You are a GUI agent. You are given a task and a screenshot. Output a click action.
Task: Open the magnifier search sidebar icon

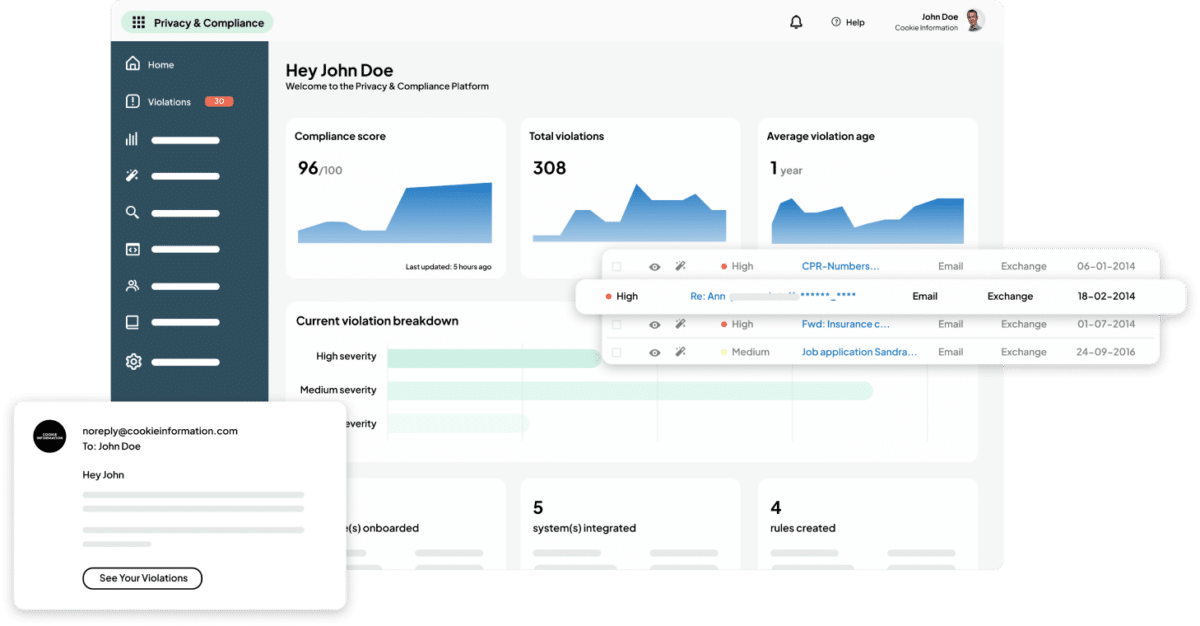tap(132, 212)
